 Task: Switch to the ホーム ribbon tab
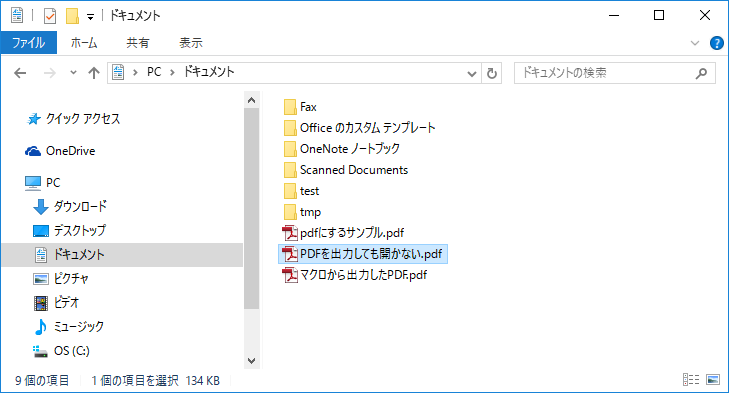(84, 43)
